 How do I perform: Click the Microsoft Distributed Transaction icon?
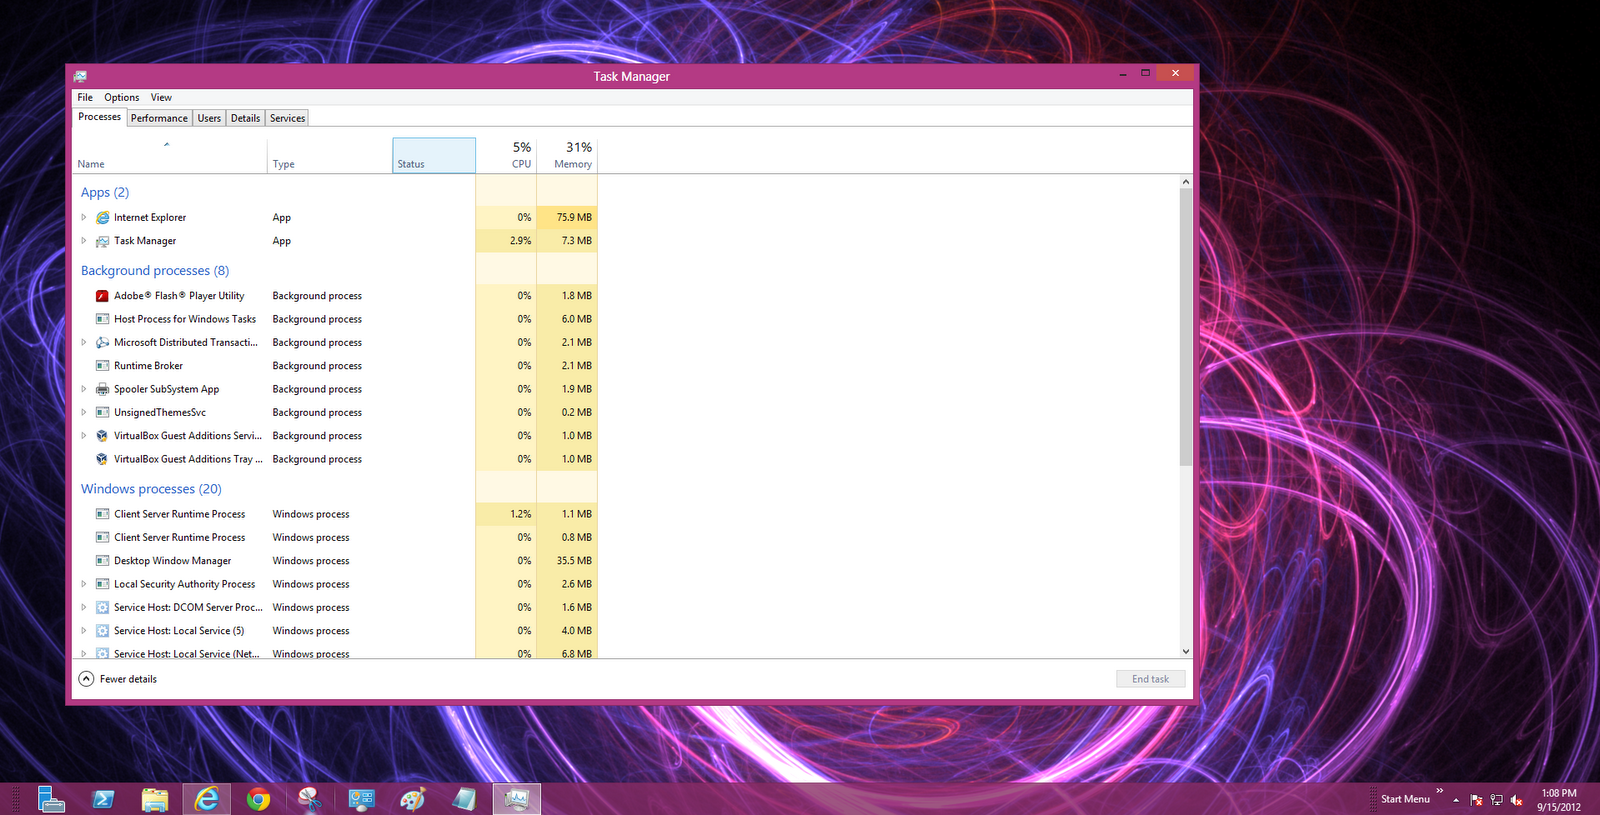point(102,342)
